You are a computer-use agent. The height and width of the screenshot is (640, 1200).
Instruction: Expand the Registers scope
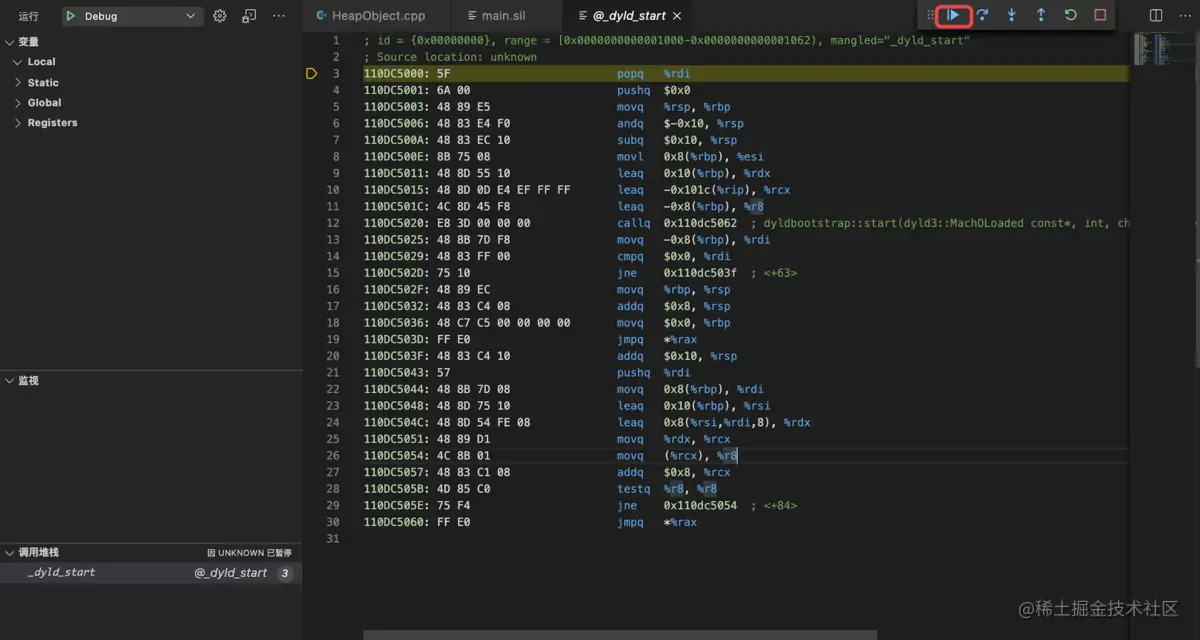coord(18,123)
